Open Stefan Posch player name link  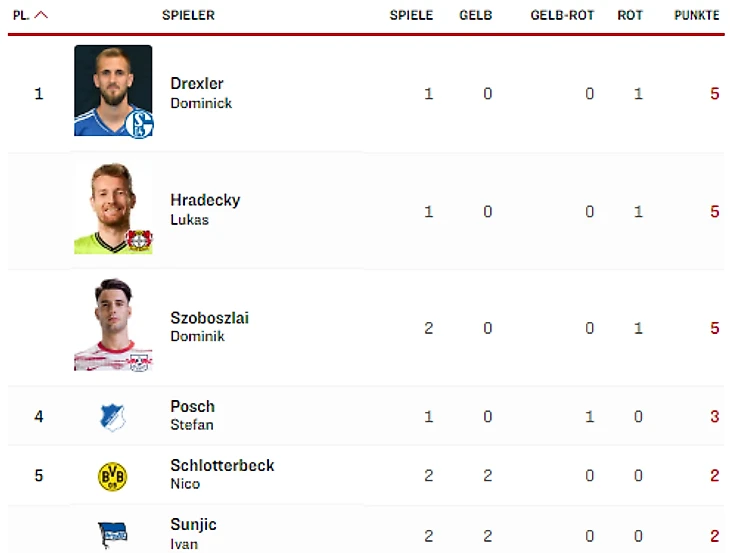pos(192,415)
